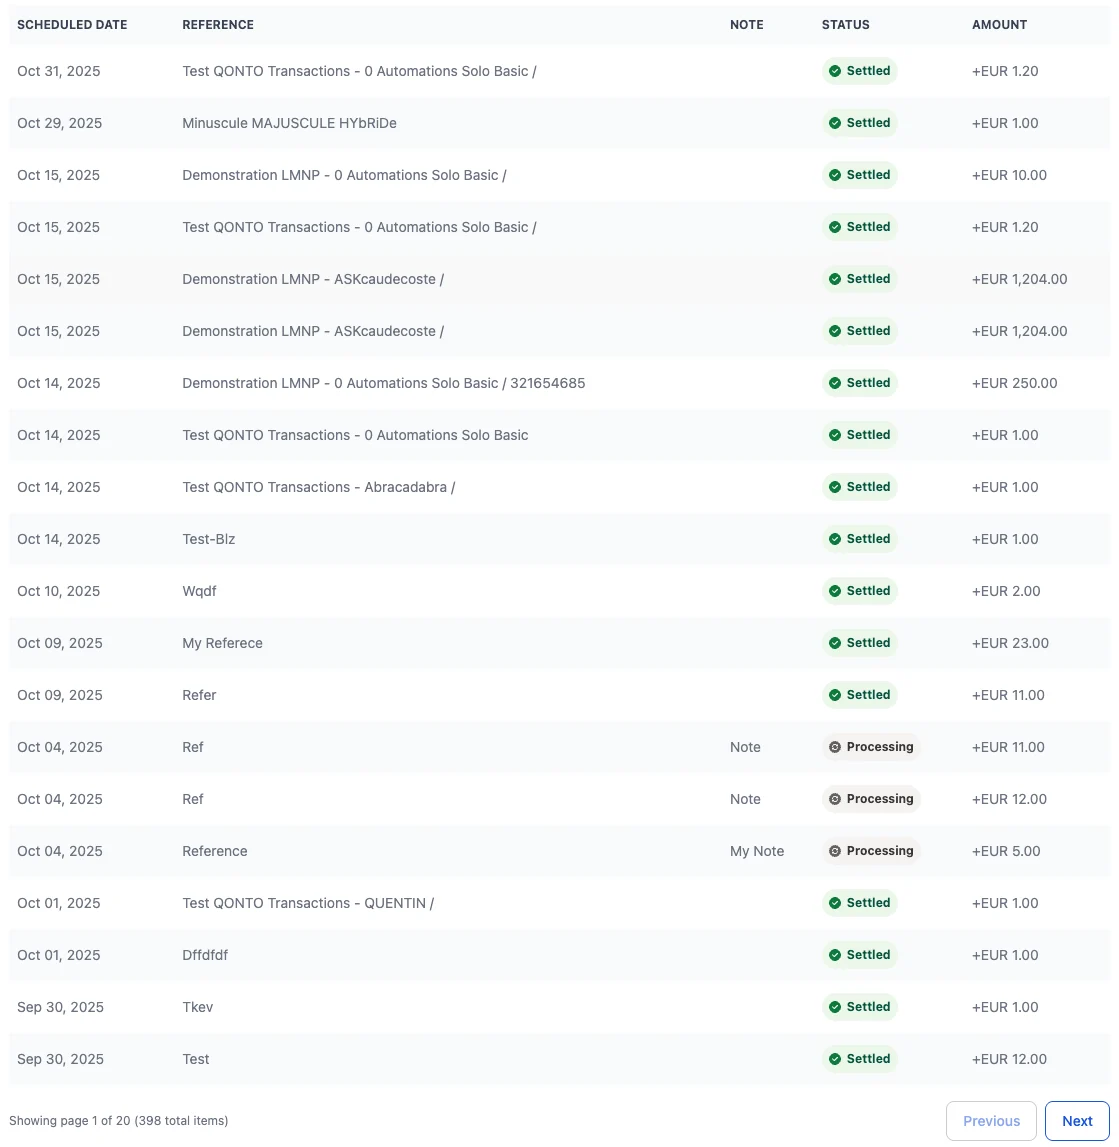Click Settled badge in Oct 31 row
1119x1147 pixels.
pyautogui.click(x=859, y=71)
